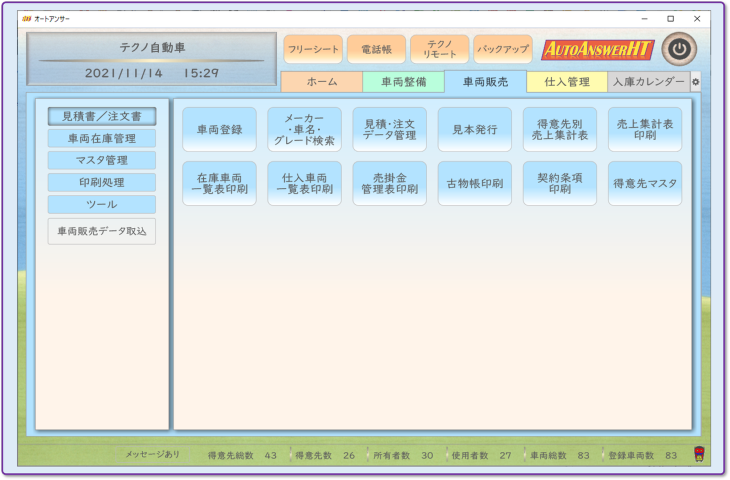Click the red mascot icon in status bar
This screenshot has width=730, height=480.
[x=699, y=454]
